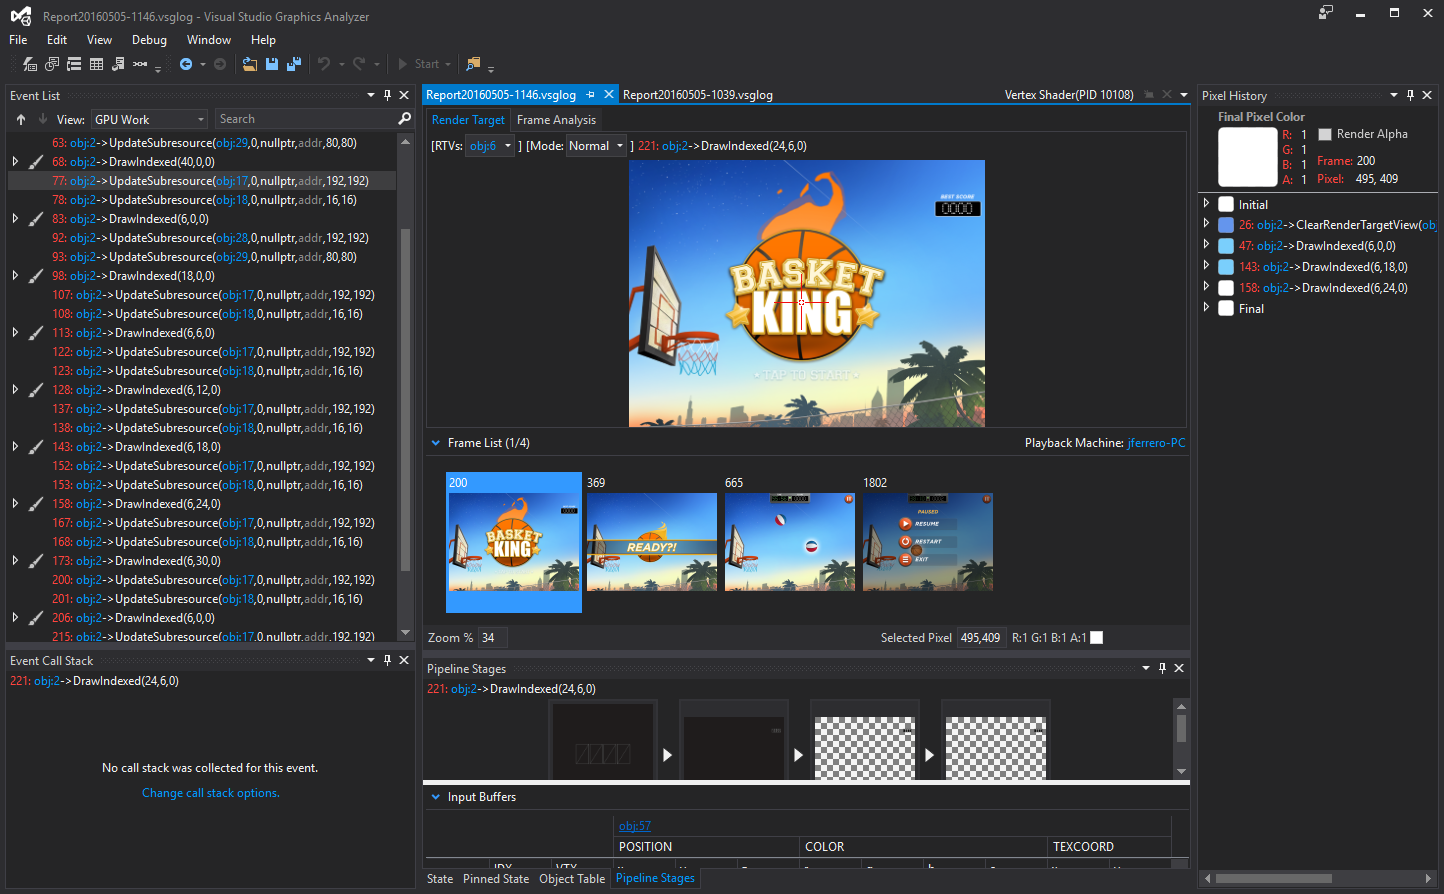Click the Event List Search field
The image size is (1444, 894).
(x=305, y=119)
